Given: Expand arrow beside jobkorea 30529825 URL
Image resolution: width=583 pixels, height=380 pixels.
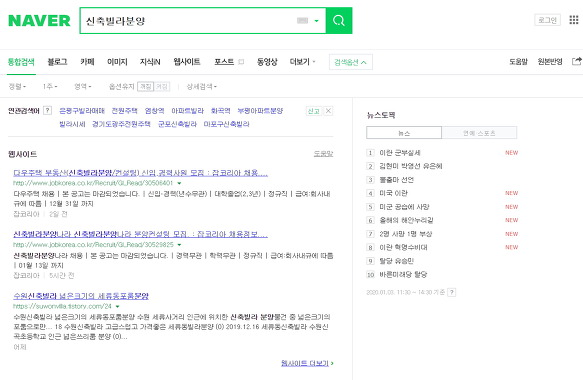Looking at the screenshot, I should [180, 245].
